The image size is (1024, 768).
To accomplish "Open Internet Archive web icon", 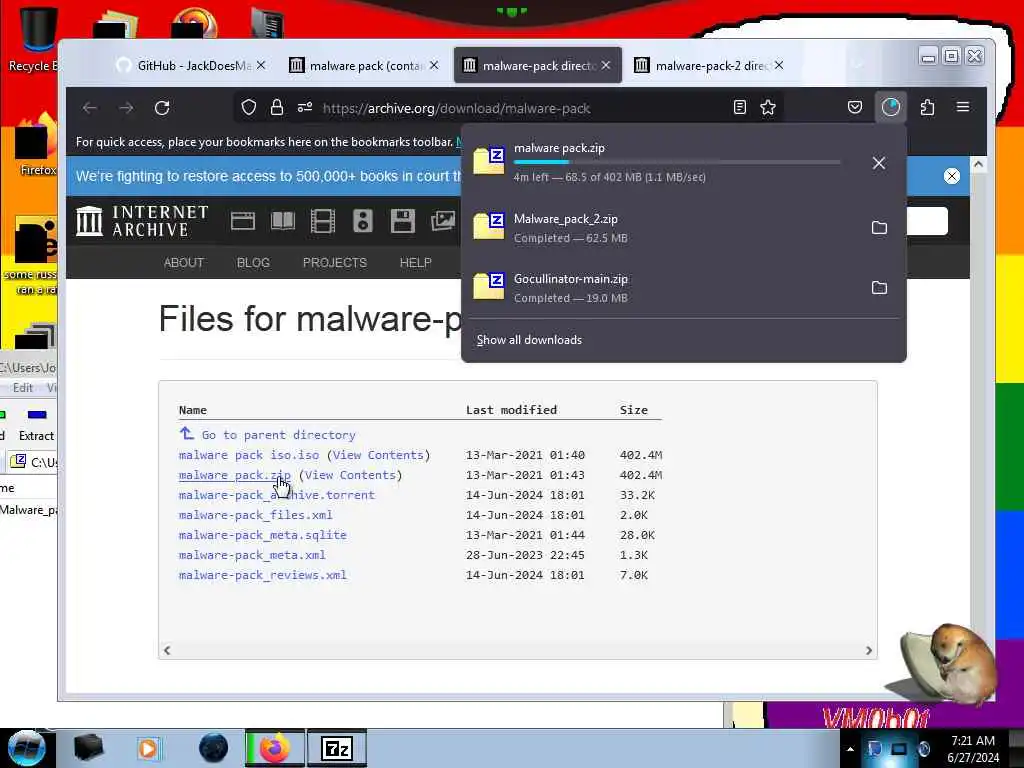I will (x=242, y=221).
